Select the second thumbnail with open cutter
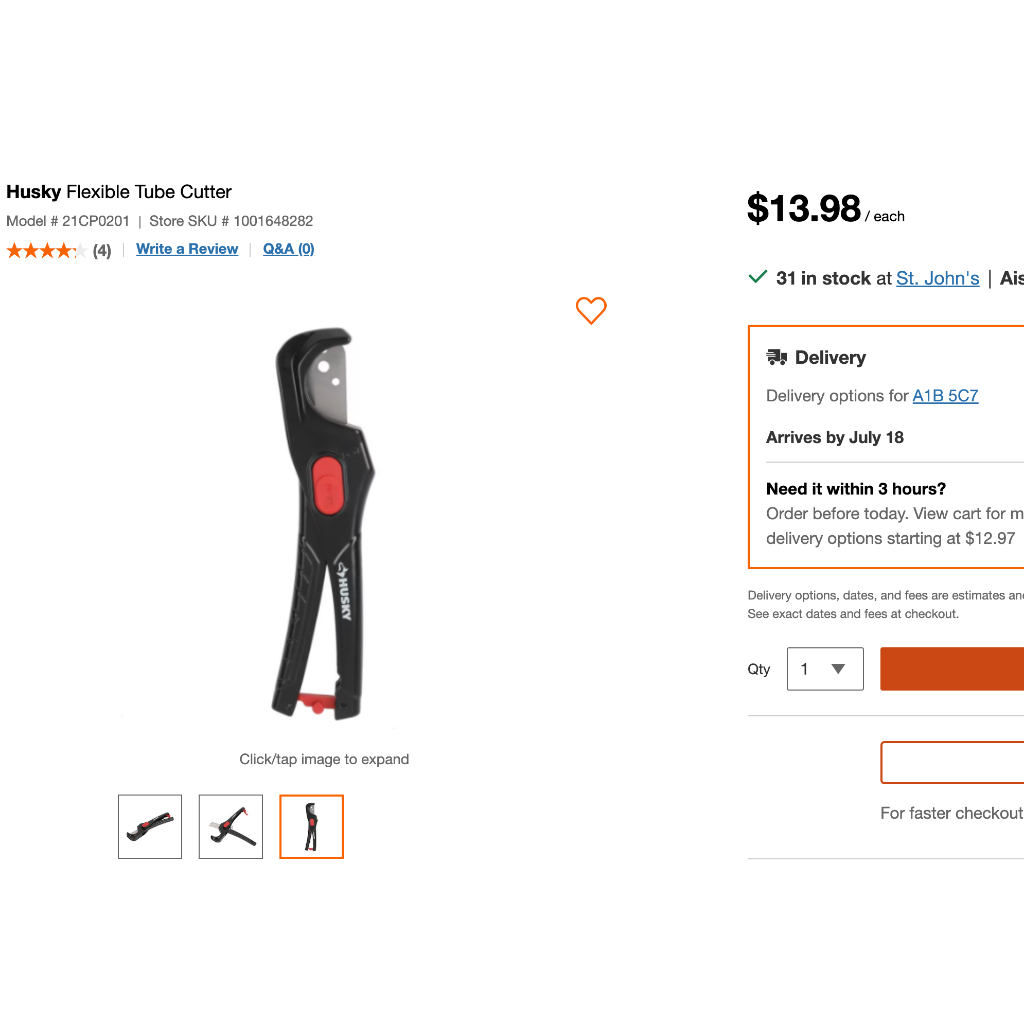1024x1024 pixels. tap(231, 827)
